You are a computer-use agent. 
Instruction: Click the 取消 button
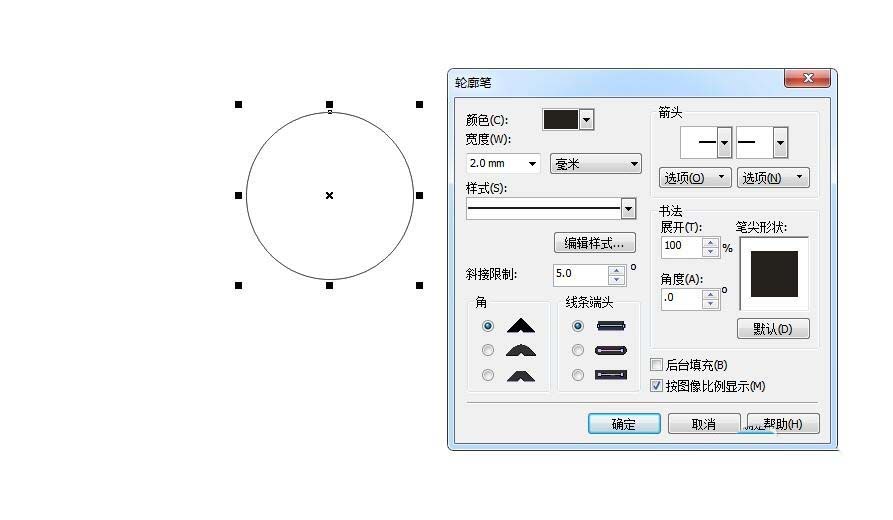704,424
